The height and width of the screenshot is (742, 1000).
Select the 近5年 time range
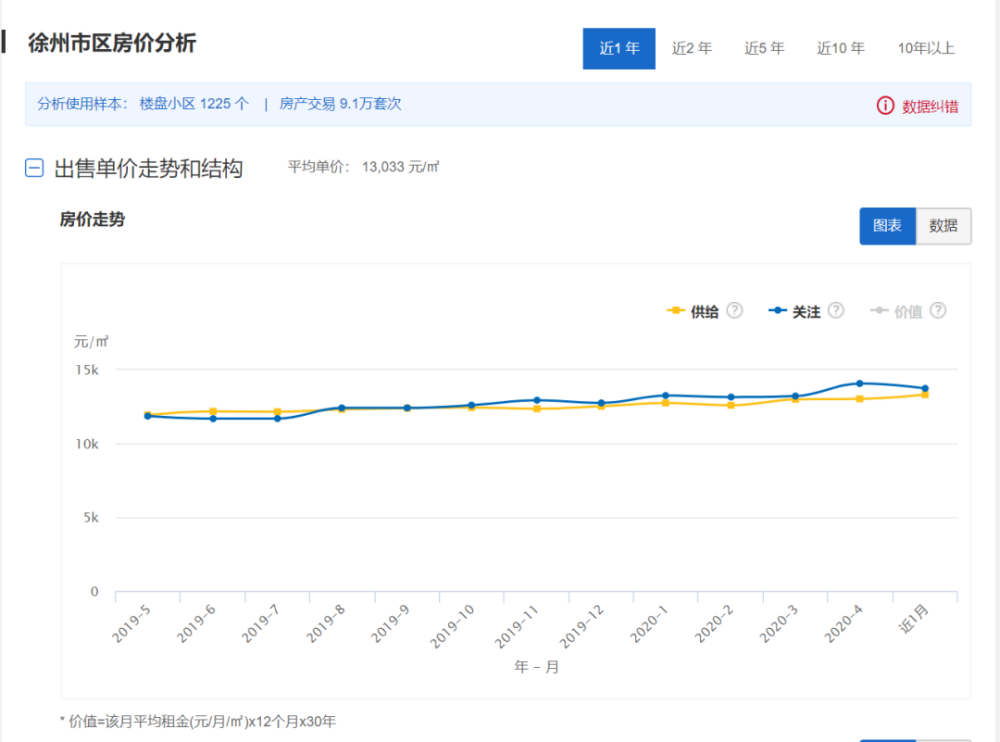pyautogui.click(x=763, y=47)
